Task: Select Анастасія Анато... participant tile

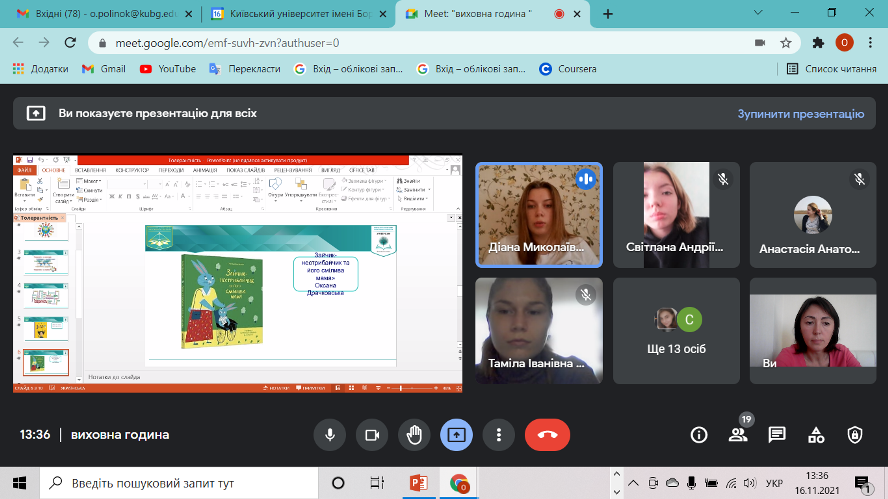Action: coord(813,215)
